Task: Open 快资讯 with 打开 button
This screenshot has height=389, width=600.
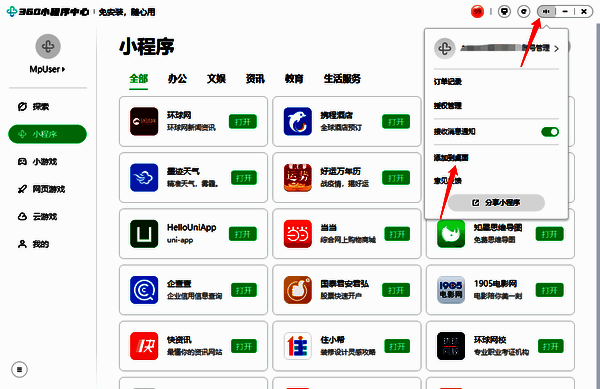Action: point(244,346)
